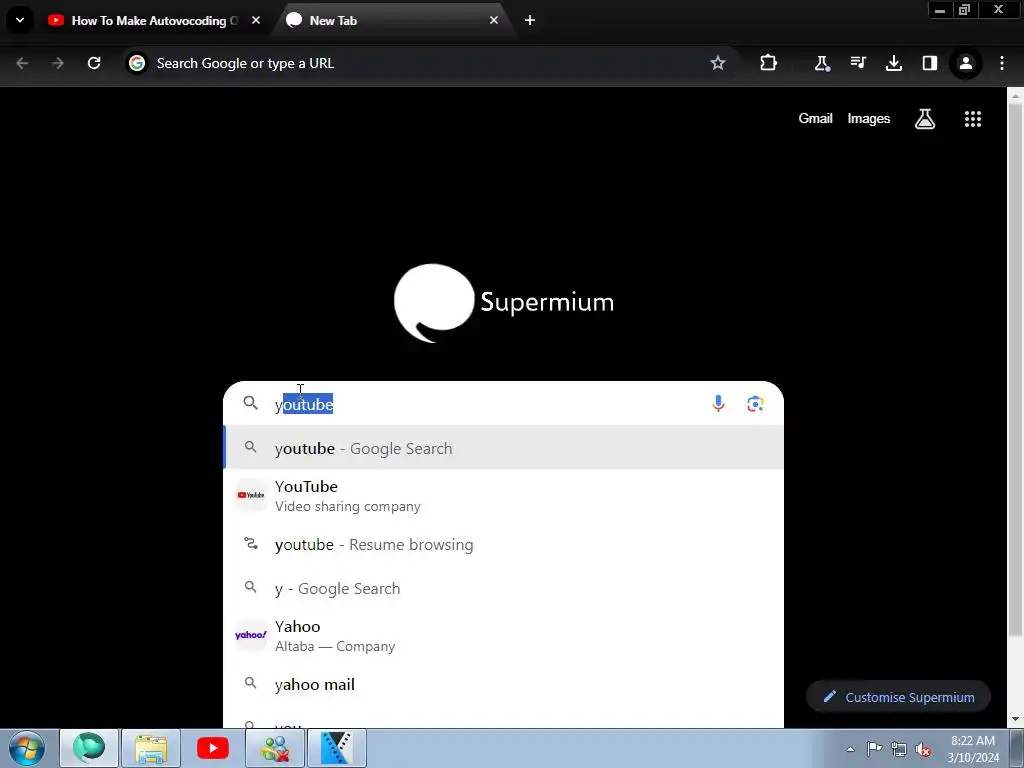1024x768 pixels.
Task: Reload the current page
Action: tap(94, 63)
